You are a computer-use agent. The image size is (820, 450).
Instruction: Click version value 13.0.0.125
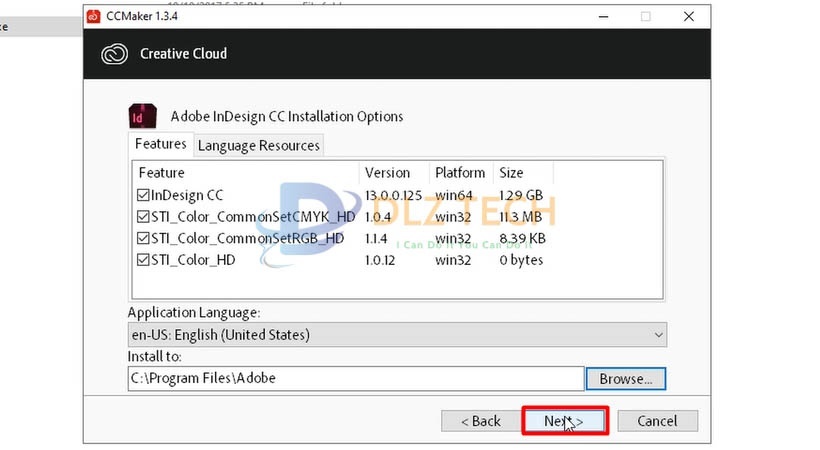393,196
